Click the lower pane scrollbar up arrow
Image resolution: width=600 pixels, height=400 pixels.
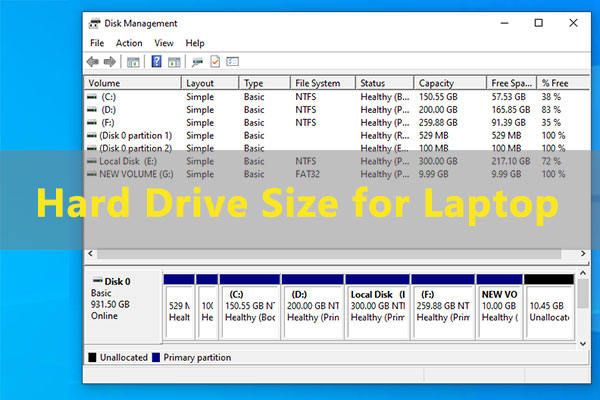(583, 273)
